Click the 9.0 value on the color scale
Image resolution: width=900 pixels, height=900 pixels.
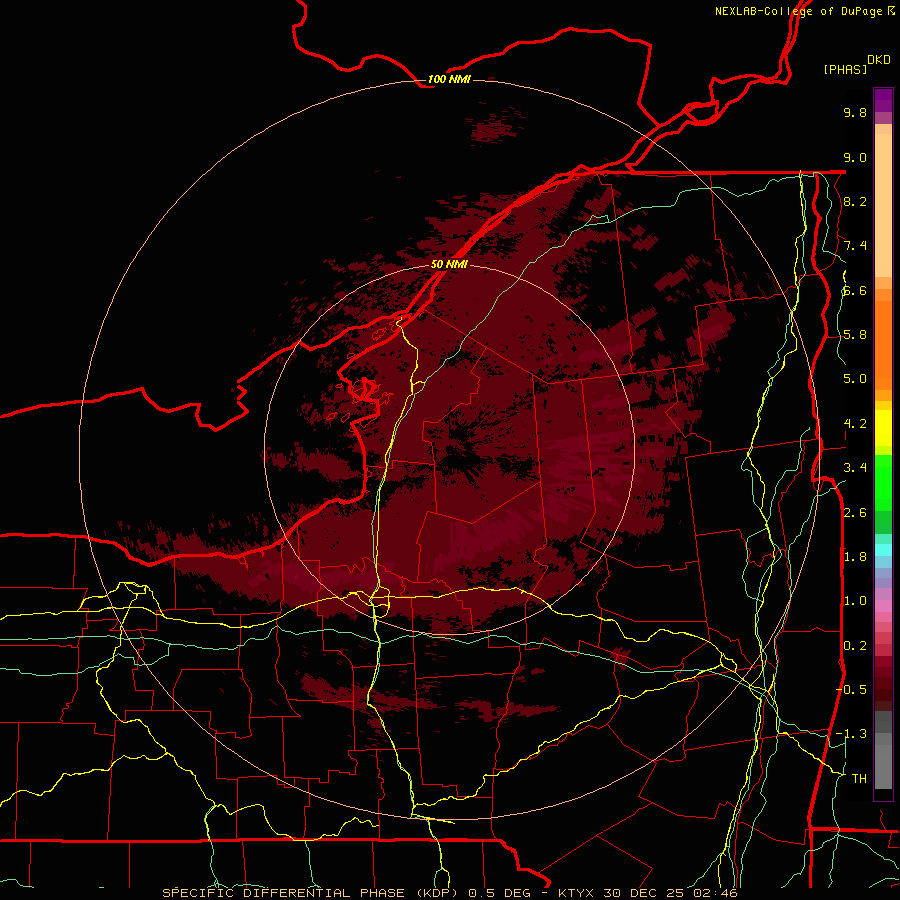click(x=855, y=157)
